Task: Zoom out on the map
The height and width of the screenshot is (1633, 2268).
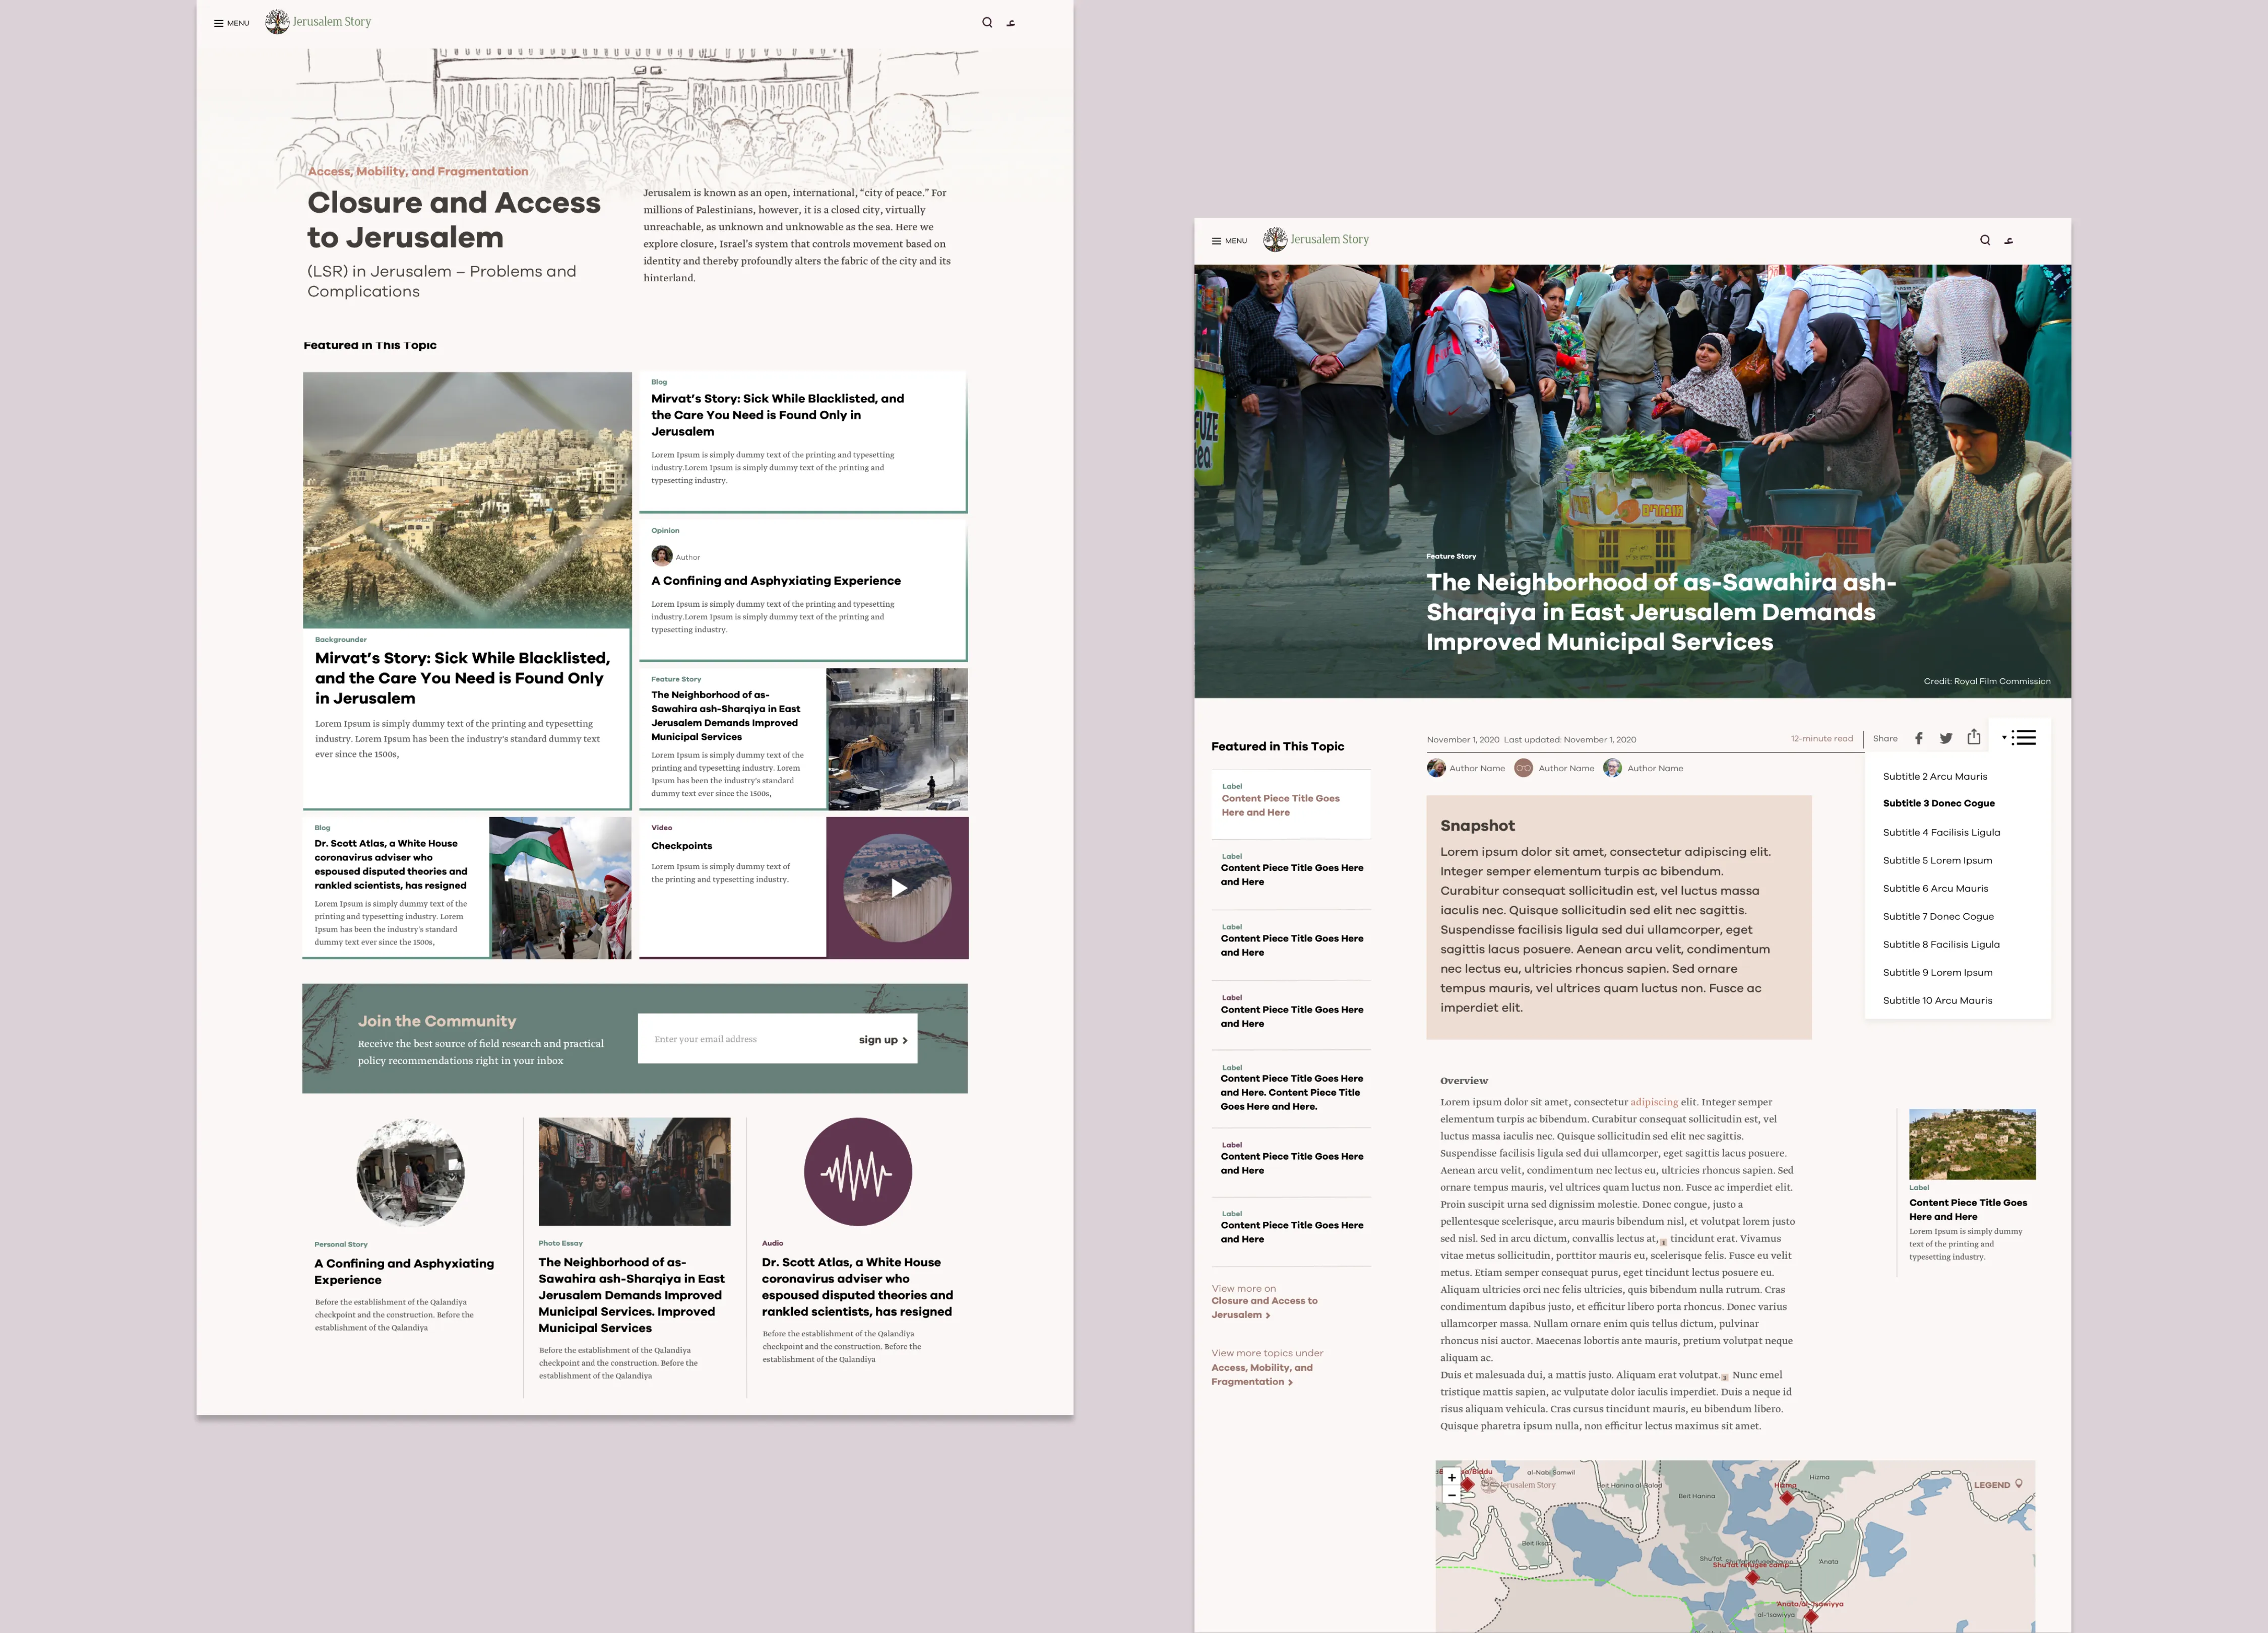Action: [x=1452, y=1494]
